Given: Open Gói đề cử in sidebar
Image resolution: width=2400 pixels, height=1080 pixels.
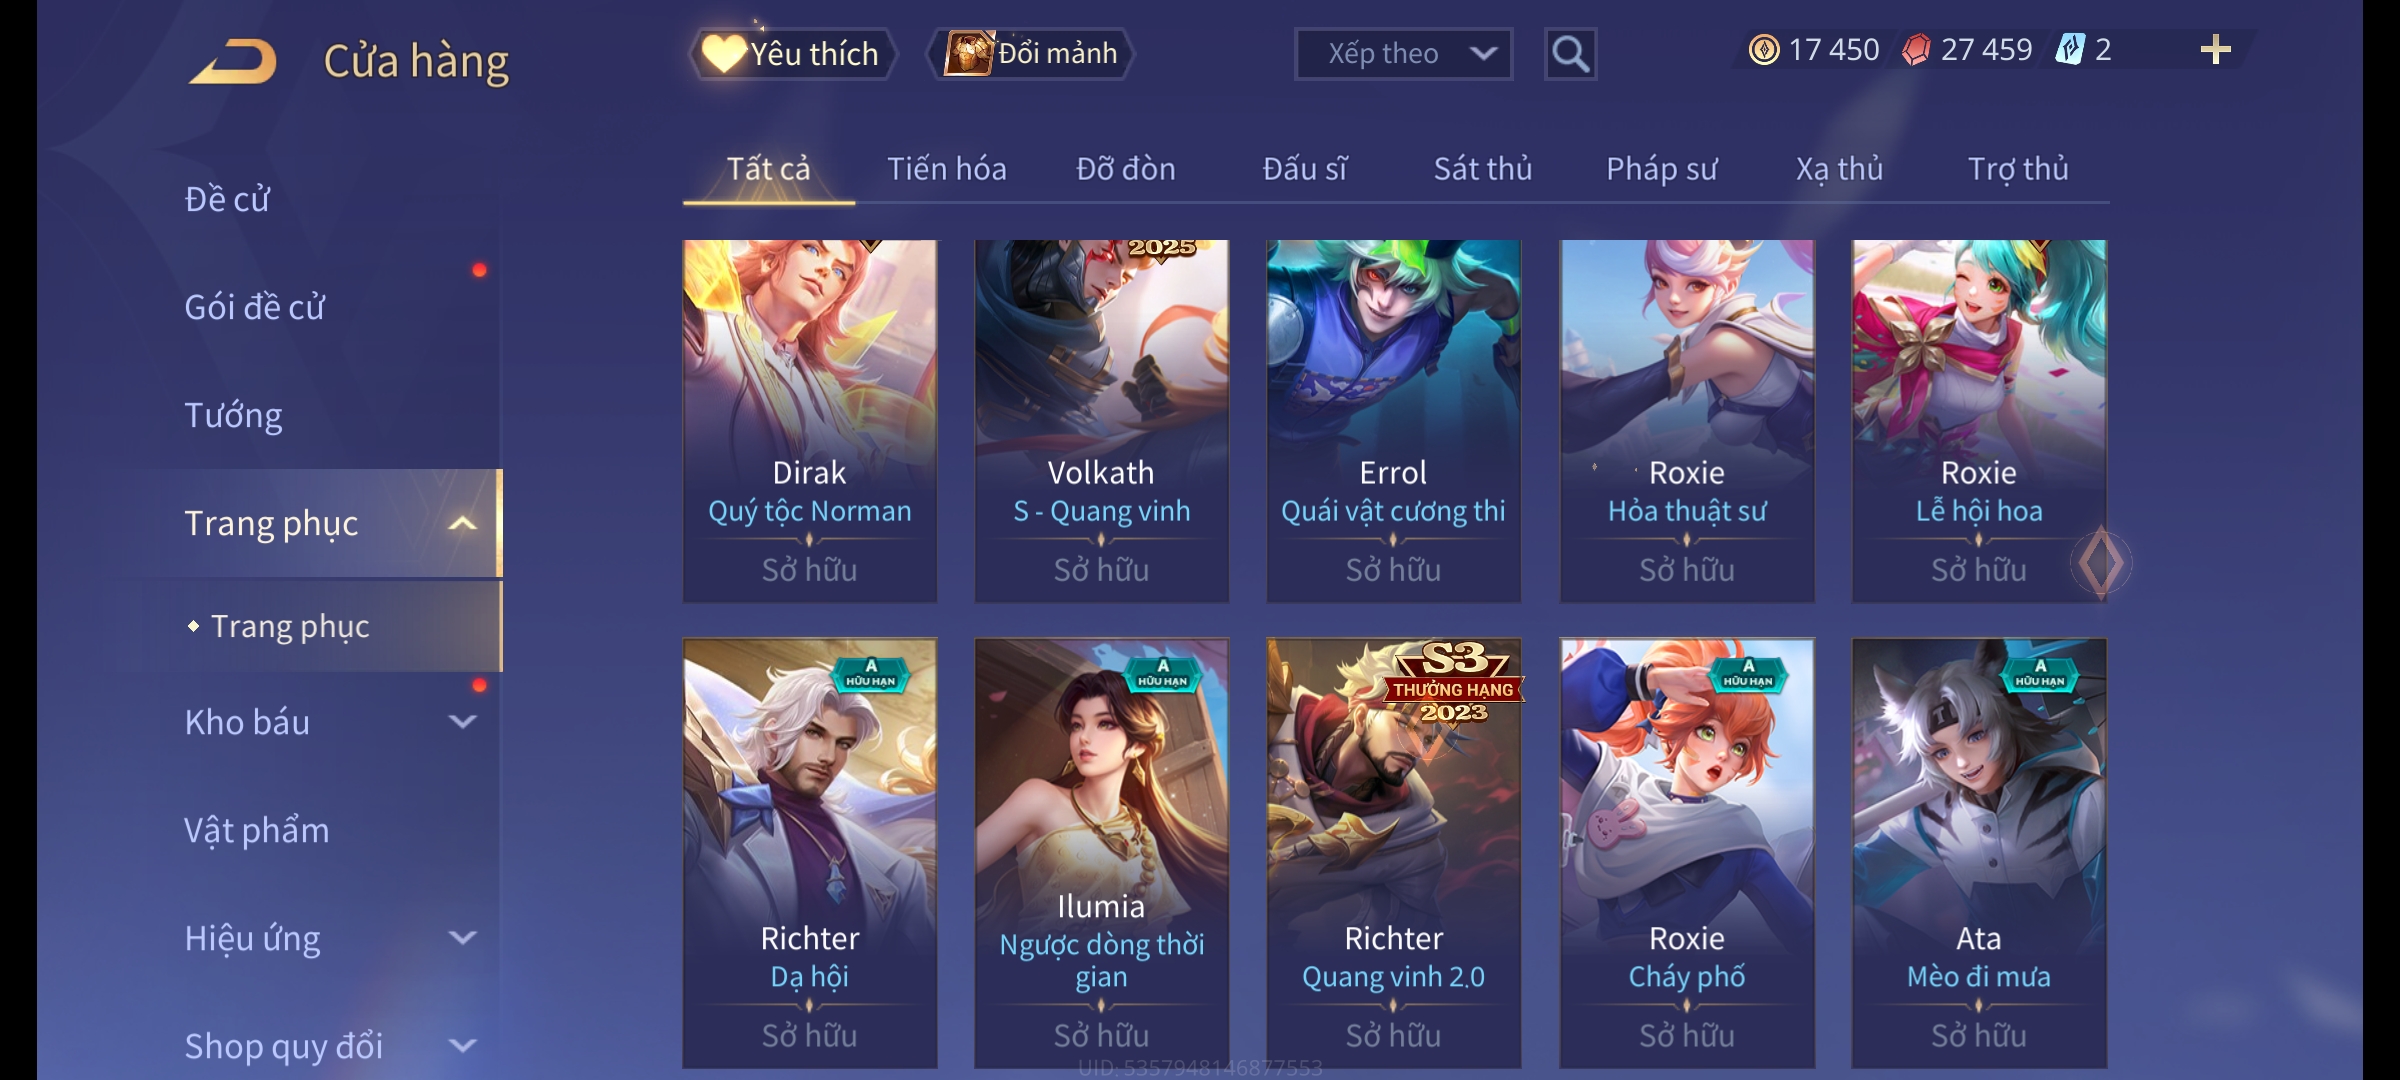Looking at the screenshot, I should [x=254, y=307].
